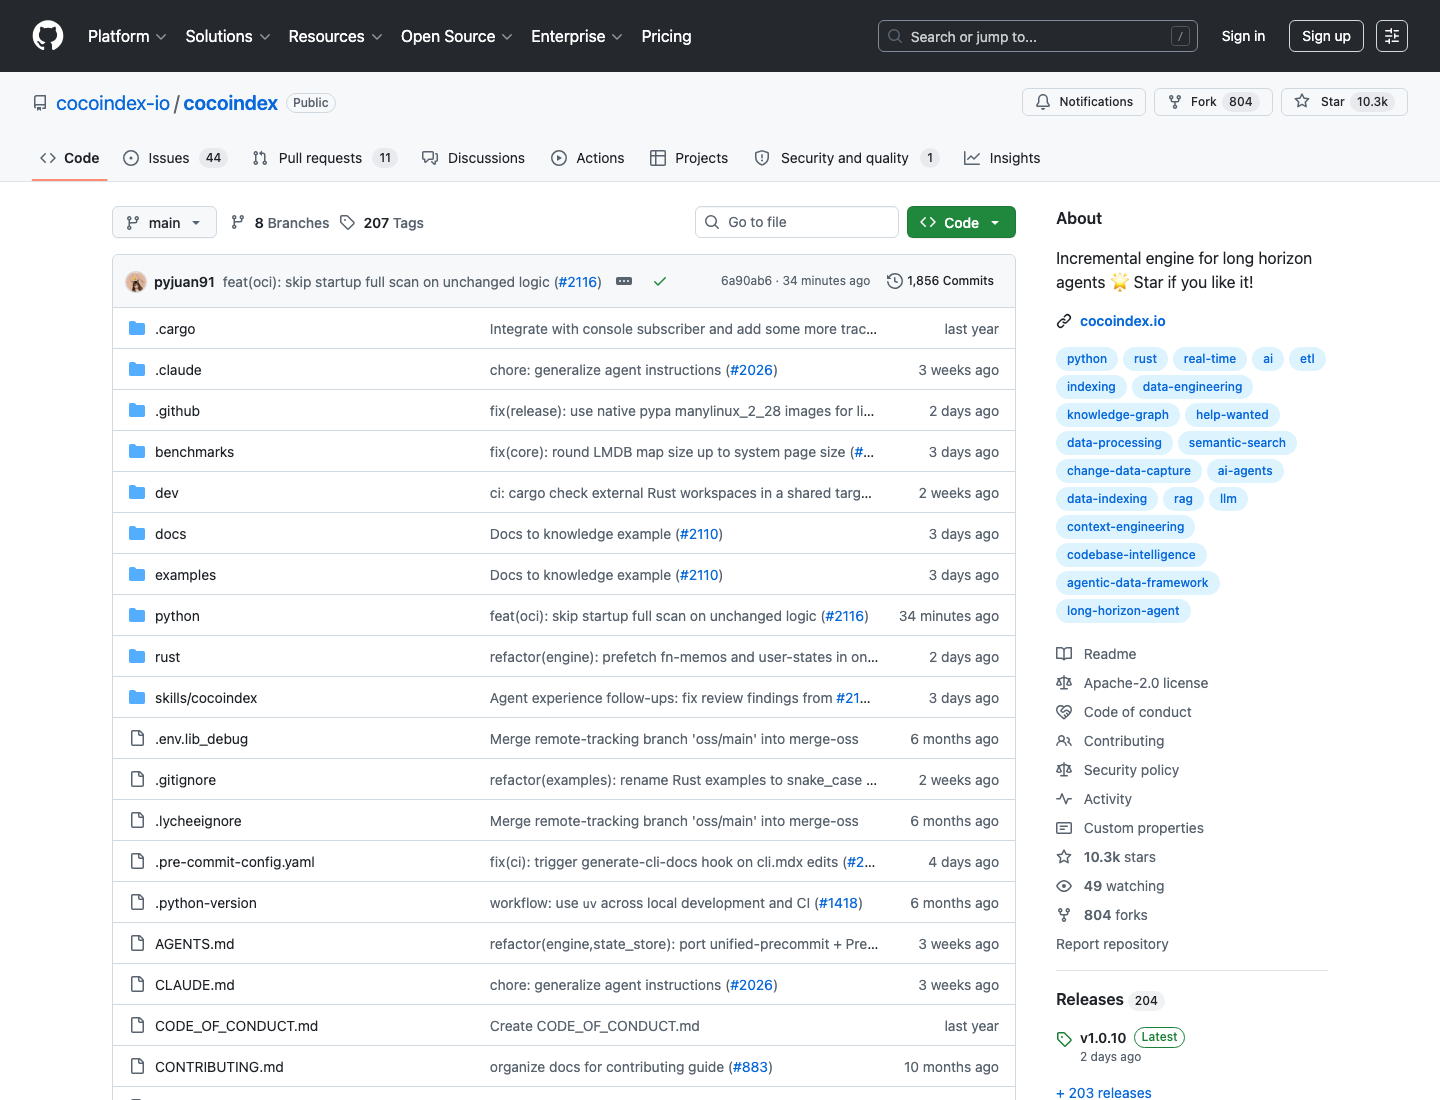Click the notifications bell icon

coord(1043,102)
